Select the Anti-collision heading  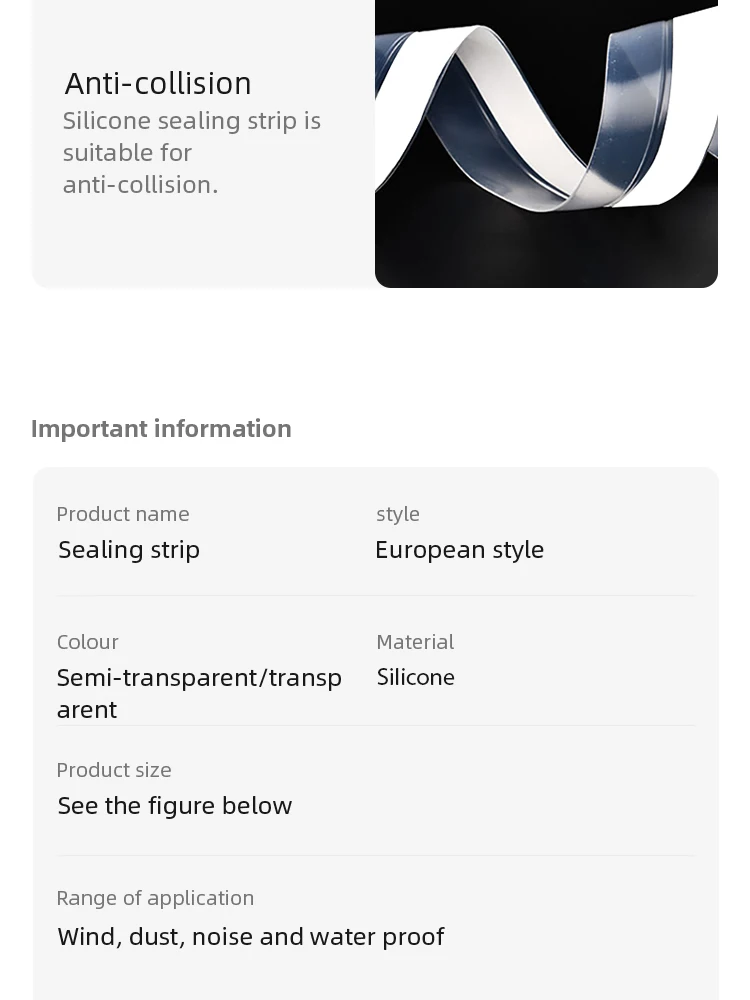click(x=158, y=84)
